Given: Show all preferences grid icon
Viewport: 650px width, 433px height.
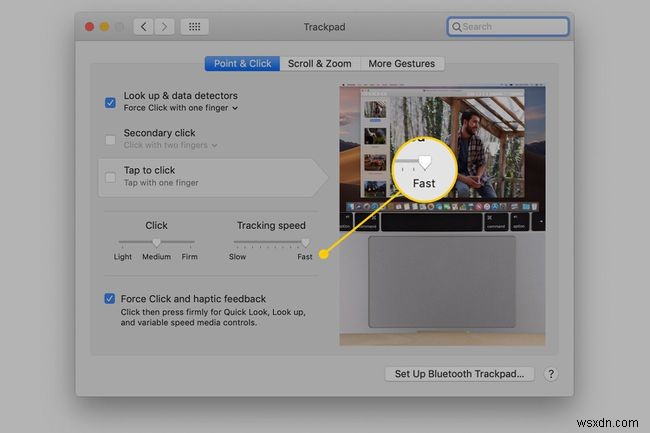Looking at the screenshot, I should pyautogui.click(x=197, y=27).
